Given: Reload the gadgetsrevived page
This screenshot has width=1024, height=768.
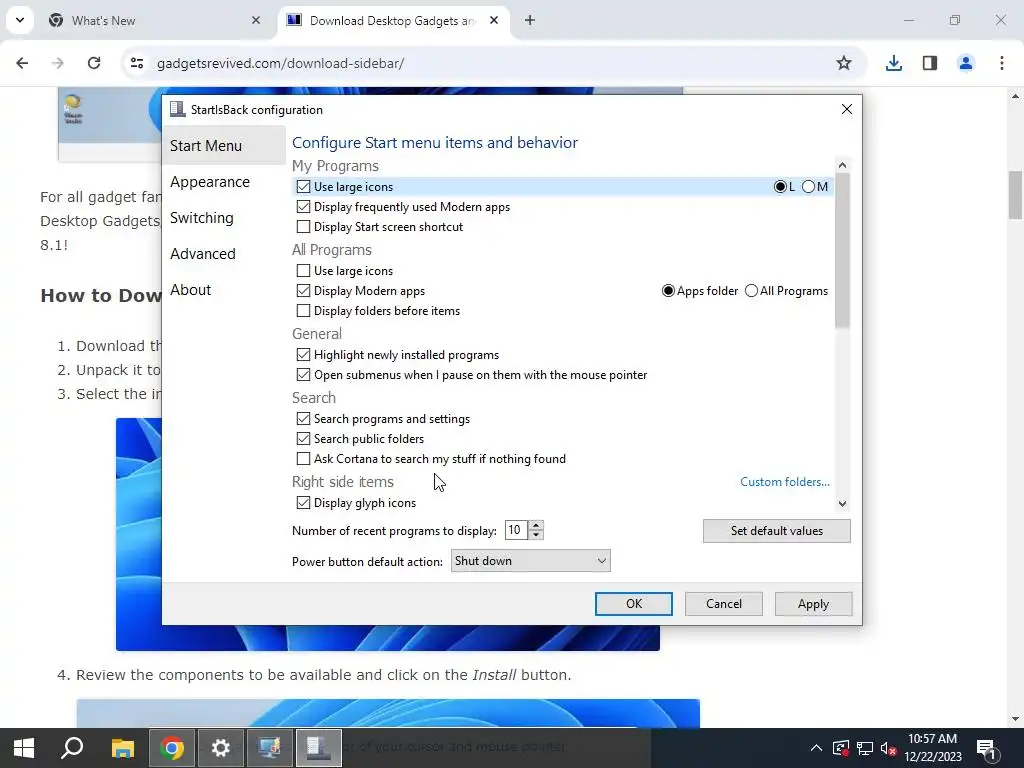Looking at the screenshot, I should pos(94,63).
